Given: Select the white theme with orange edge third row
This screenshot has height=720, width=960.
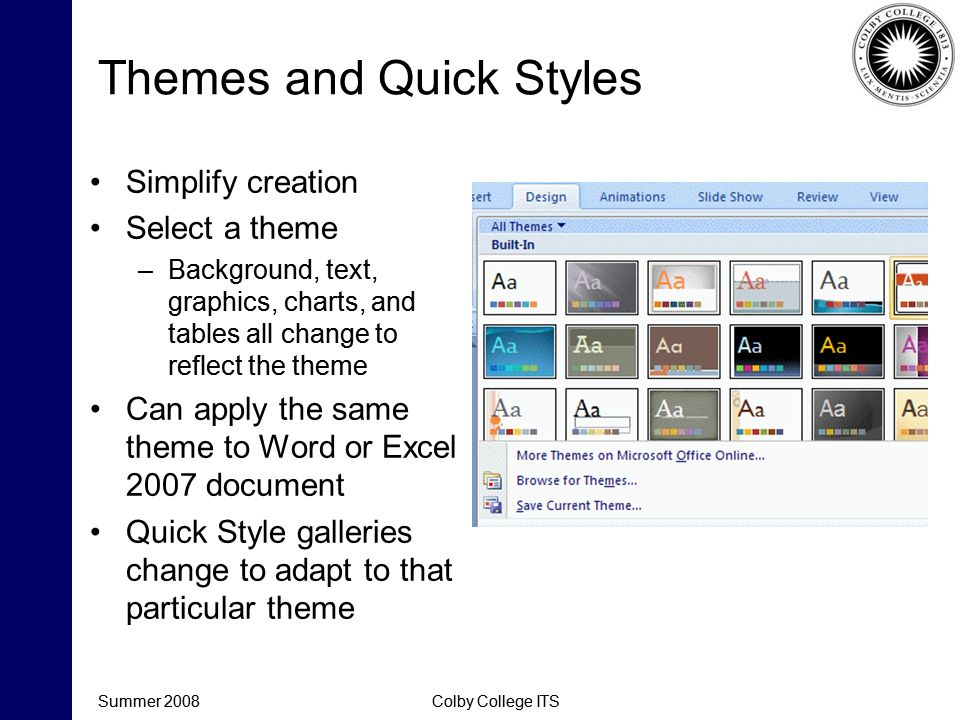Looking at the screenshot, I should (766, 414).
